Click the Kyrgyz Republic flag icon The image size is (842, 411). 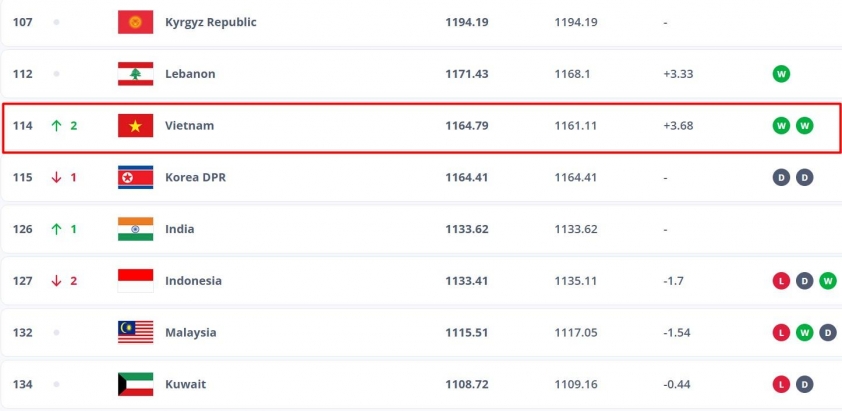(x=135, y=22)
